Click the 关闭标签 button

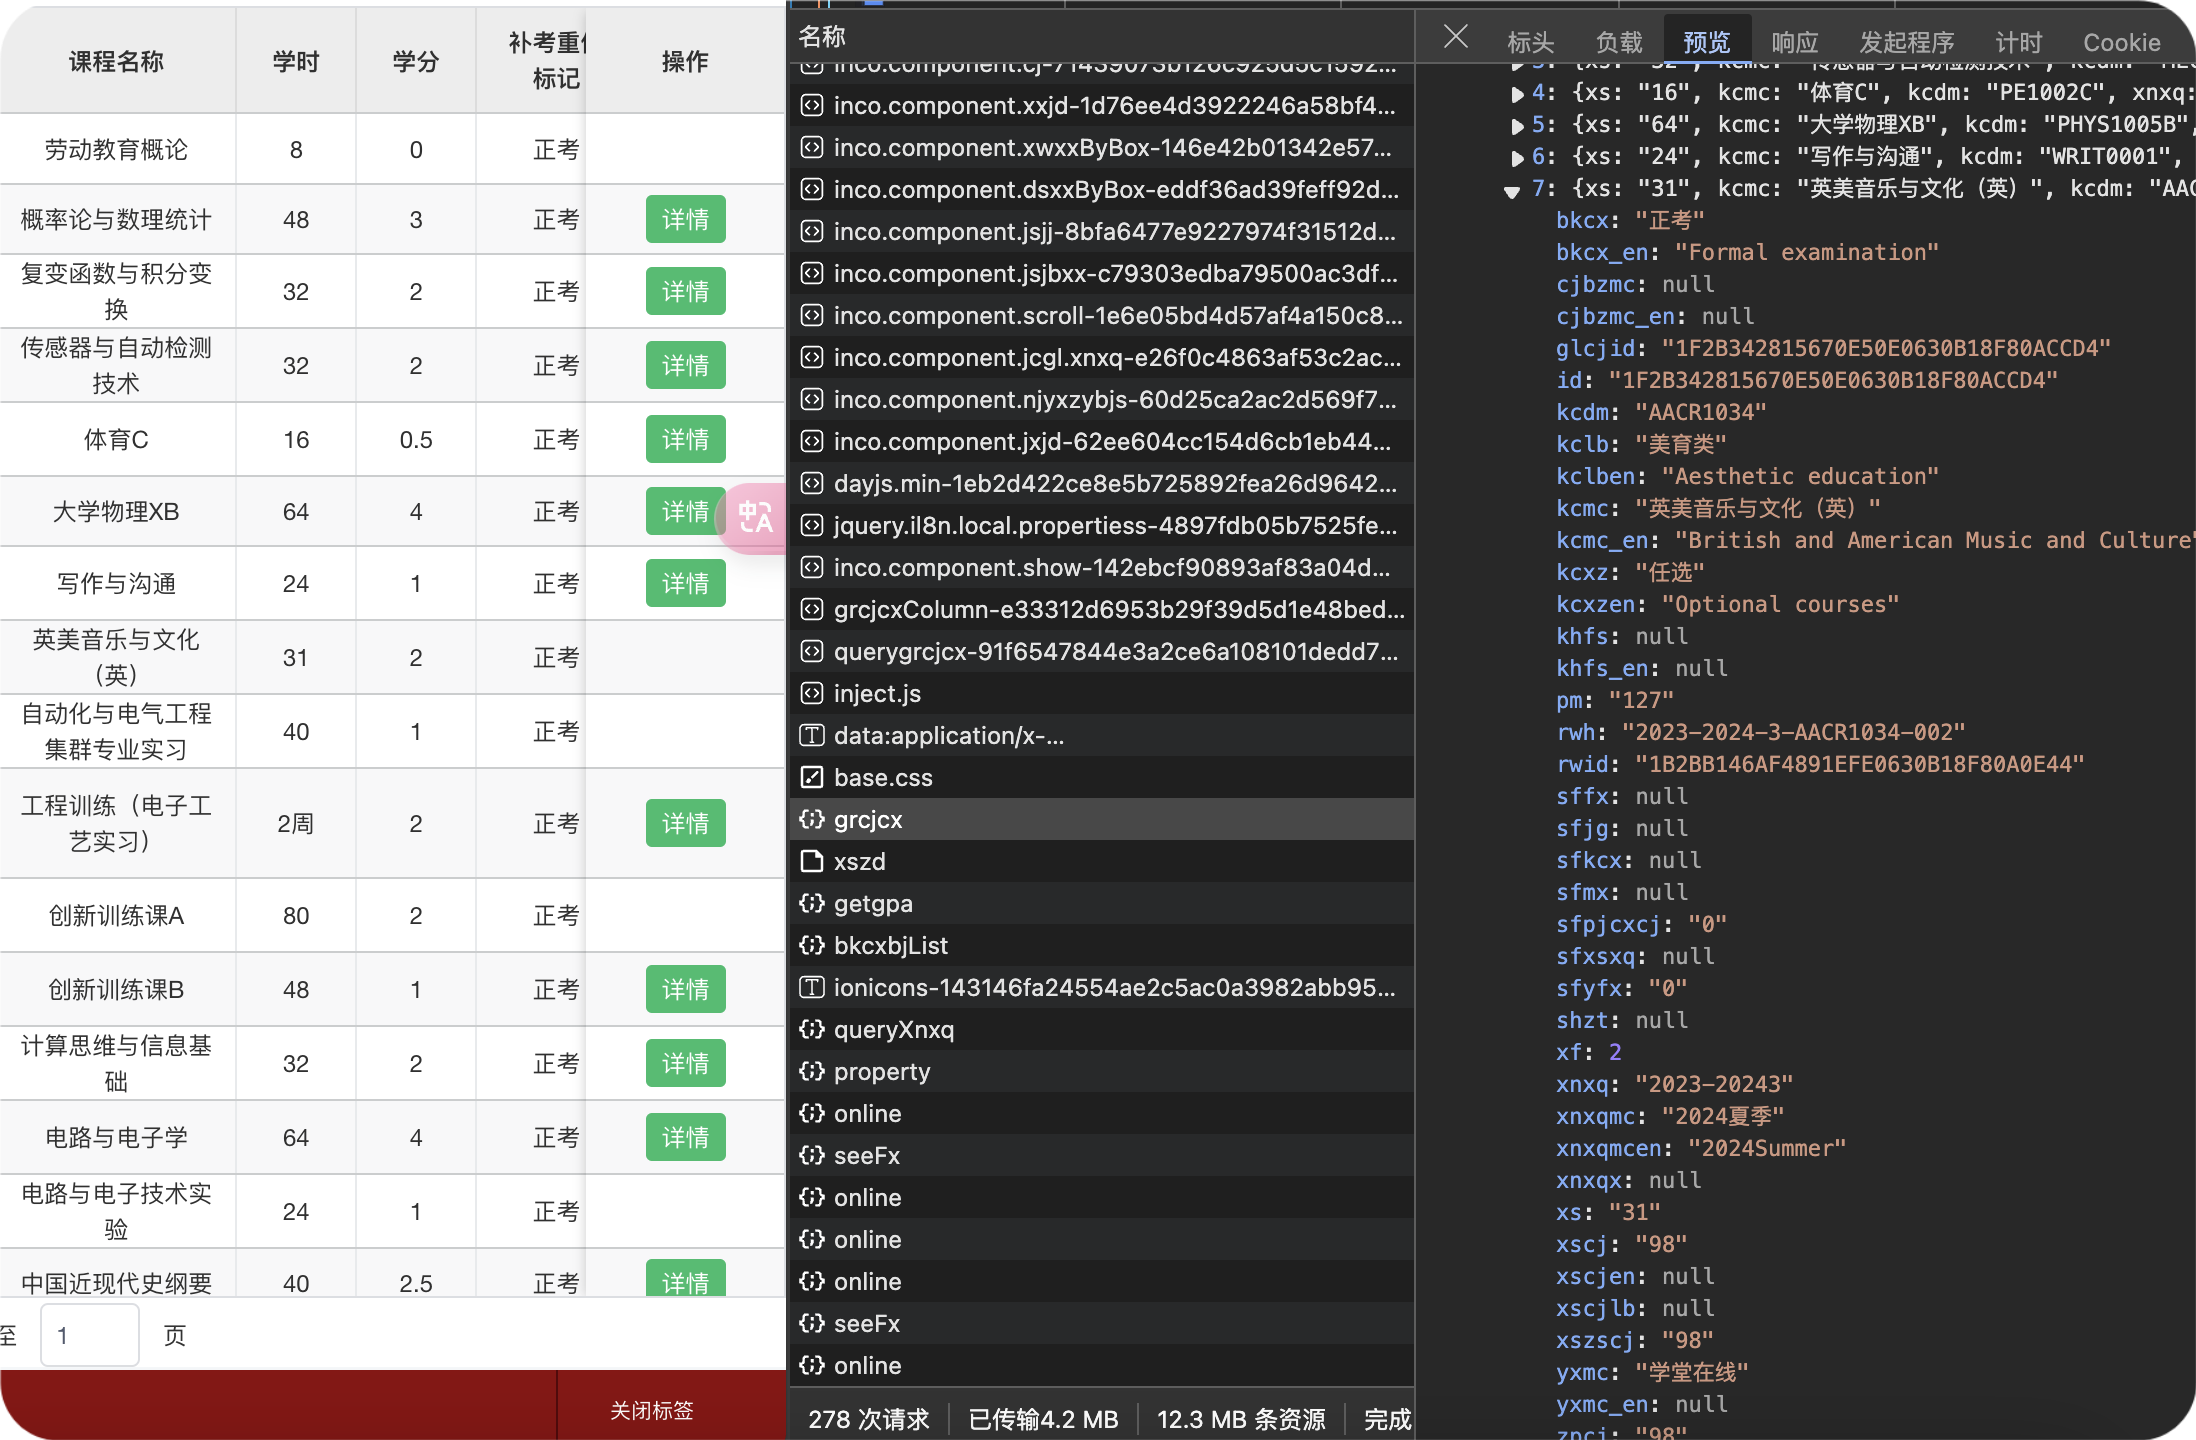pos(651,1410)
